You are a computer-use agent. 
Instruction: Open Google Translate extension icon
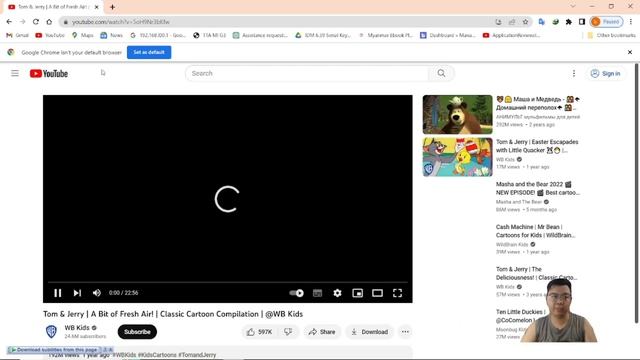[542, 22]
